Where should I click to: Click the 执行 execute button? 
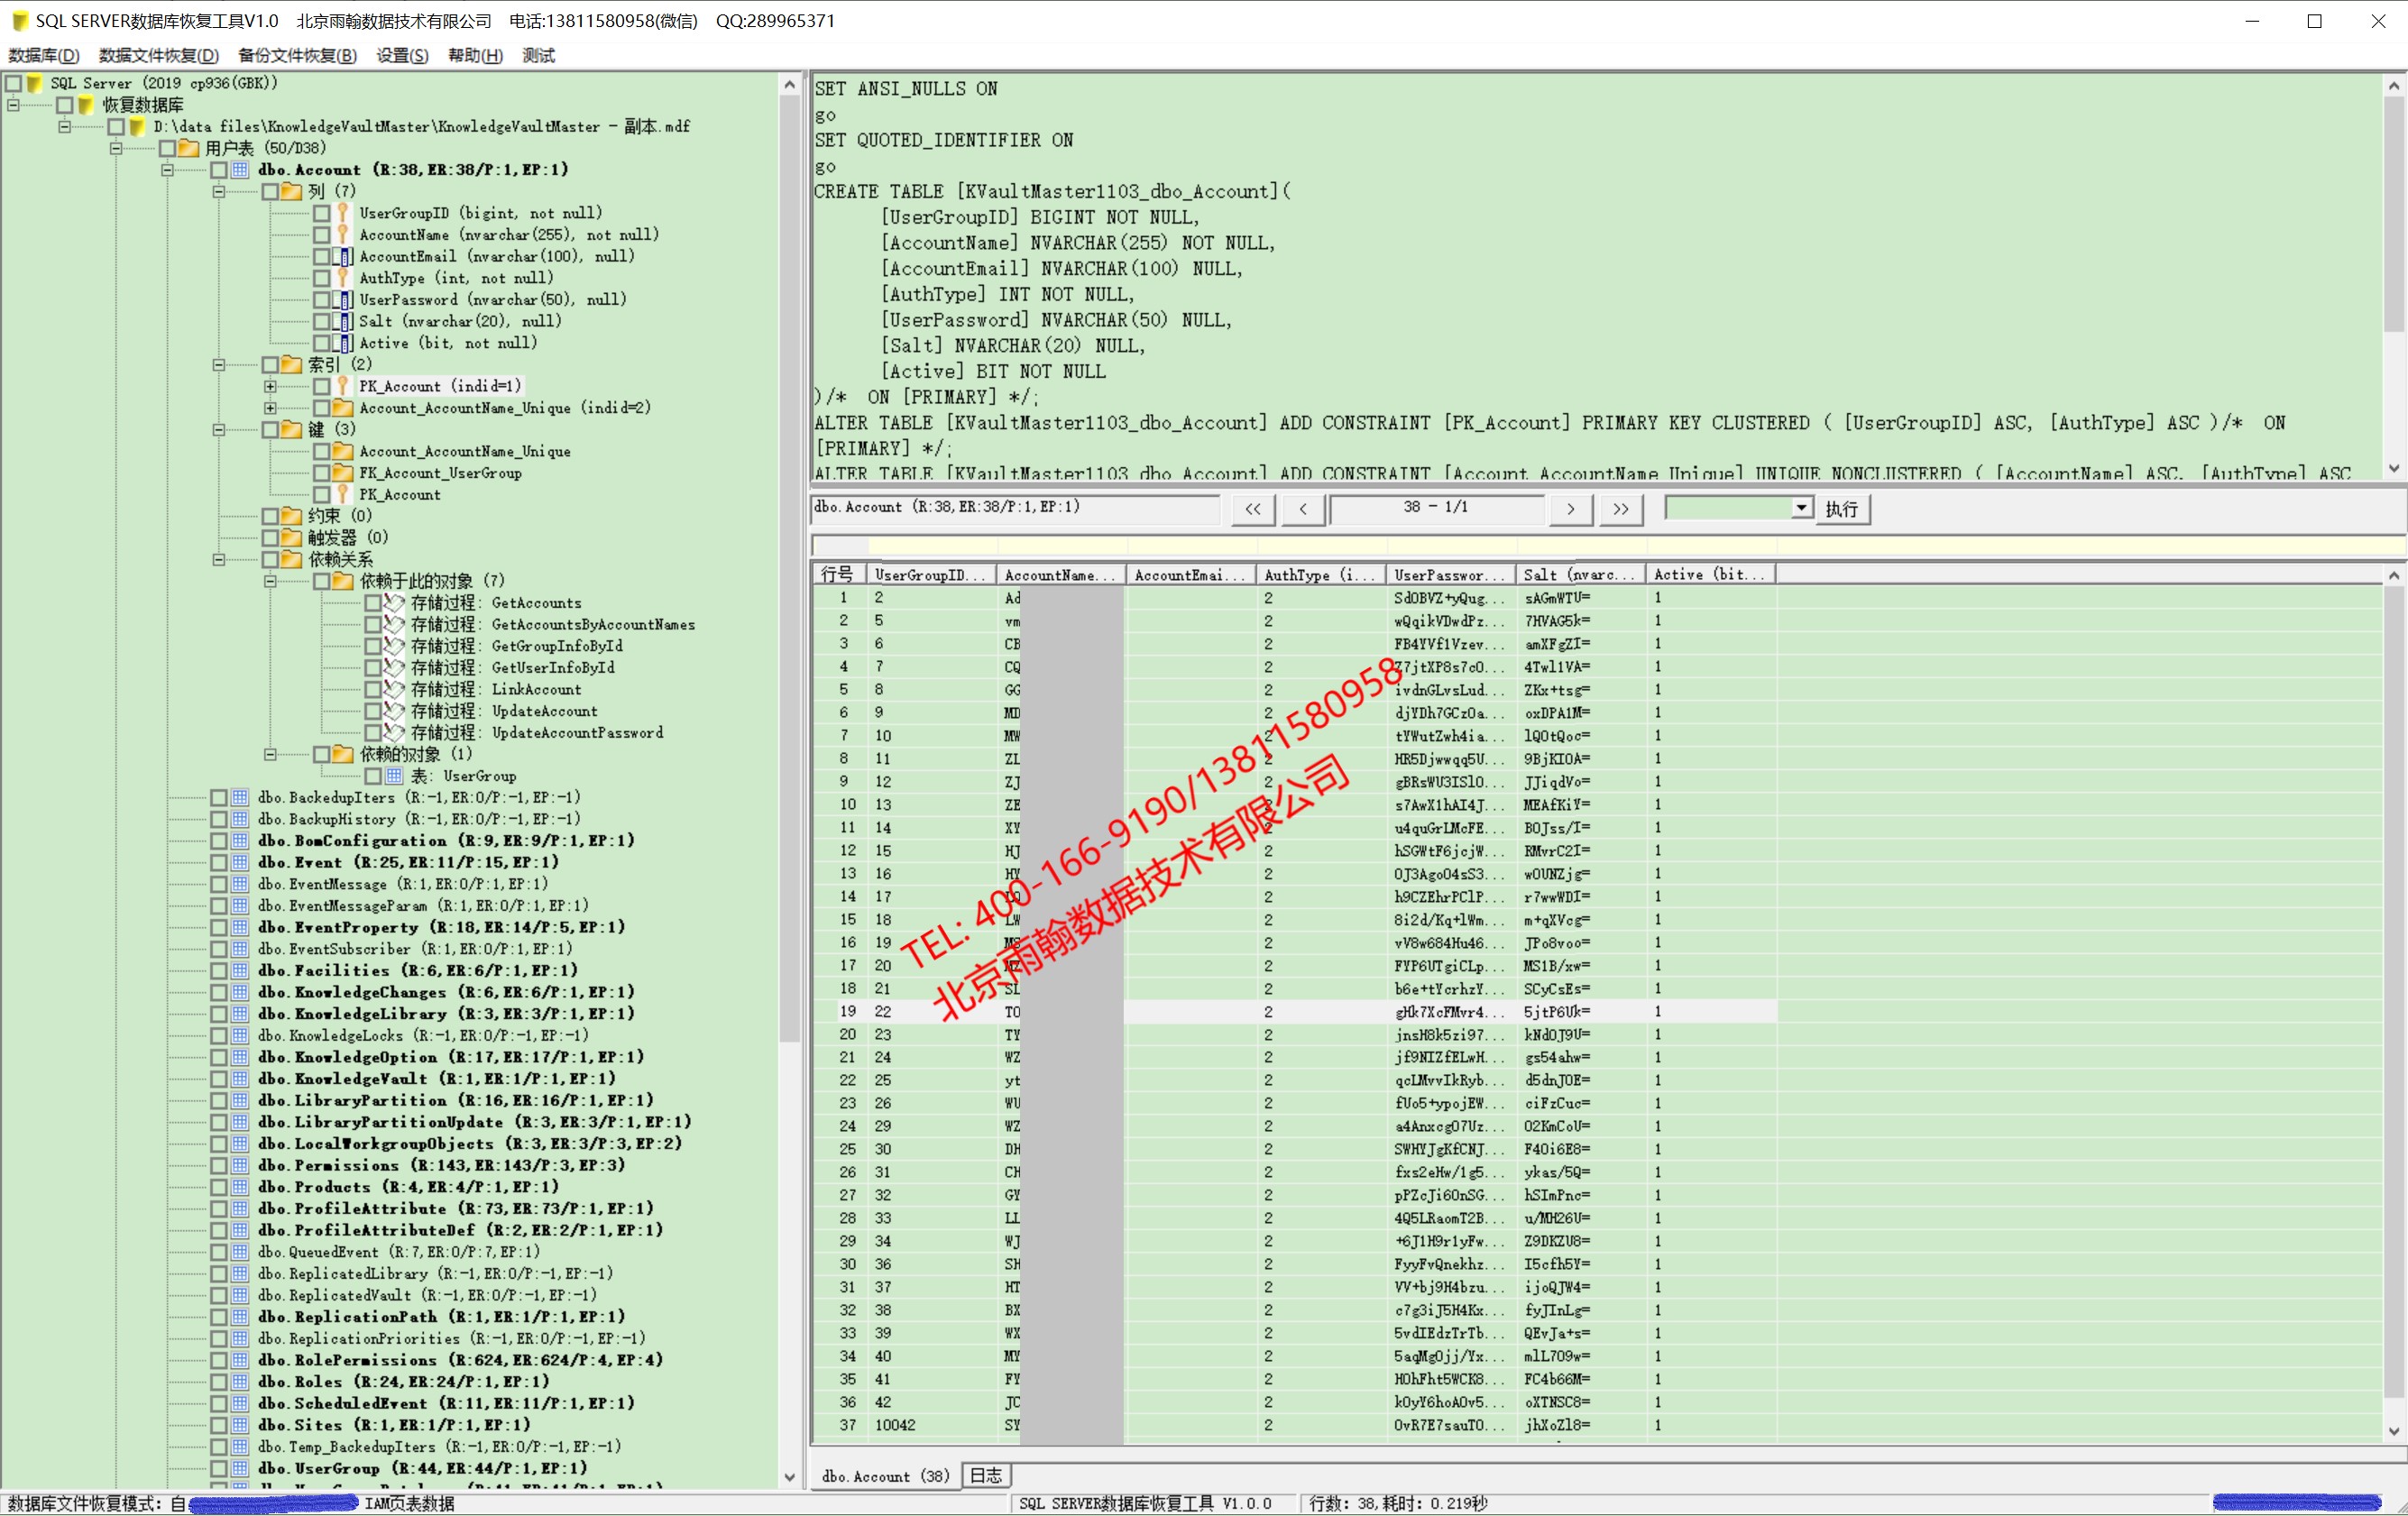click(1841, 509)
